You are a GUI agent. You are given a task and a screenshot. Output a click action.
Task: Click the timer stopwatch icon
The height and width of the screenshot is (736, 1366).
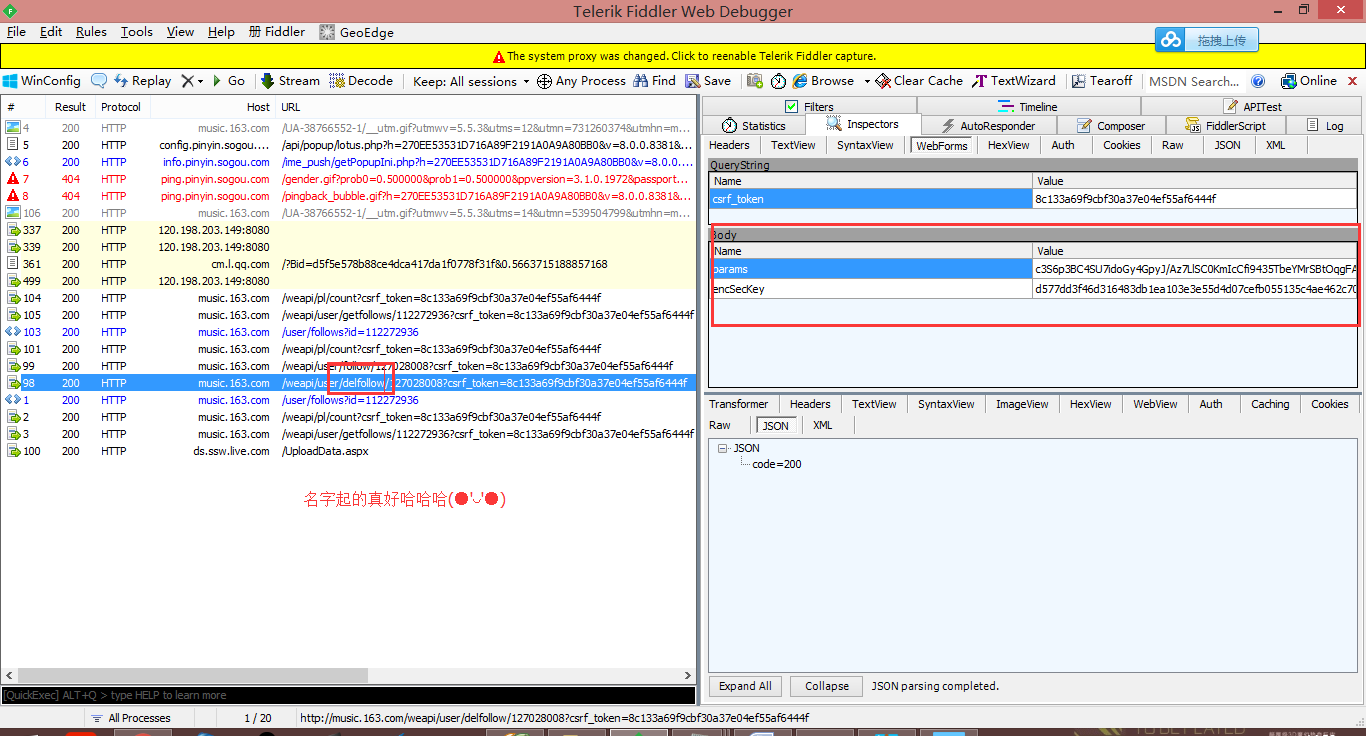pyautogui.click(x=778, y=81)
